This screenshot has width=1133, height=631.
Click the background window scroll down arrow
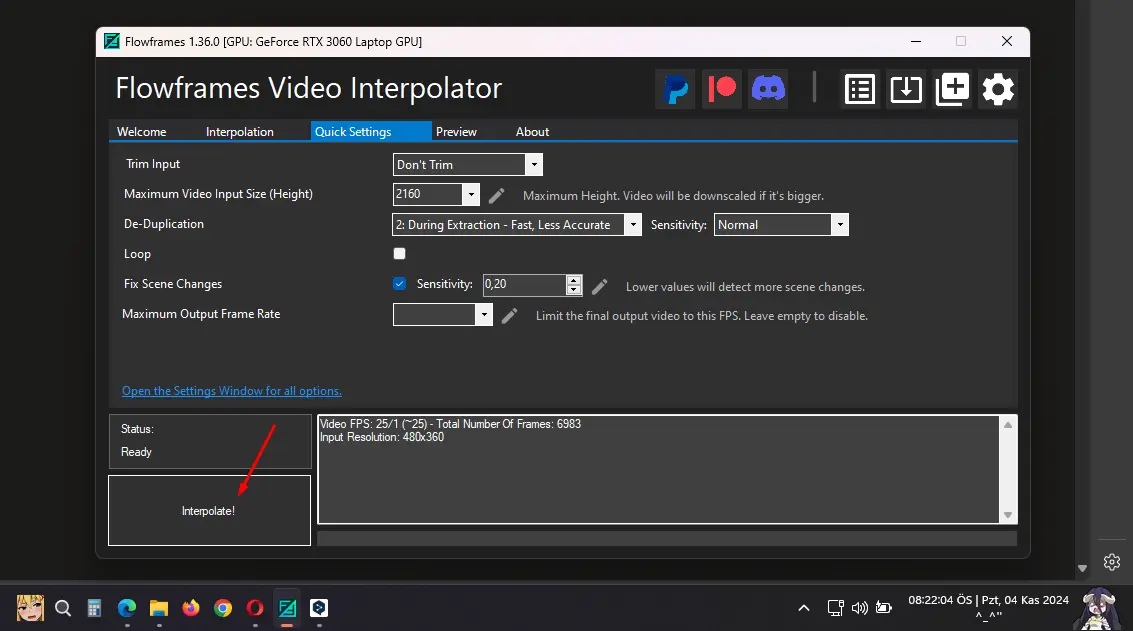1082,568
